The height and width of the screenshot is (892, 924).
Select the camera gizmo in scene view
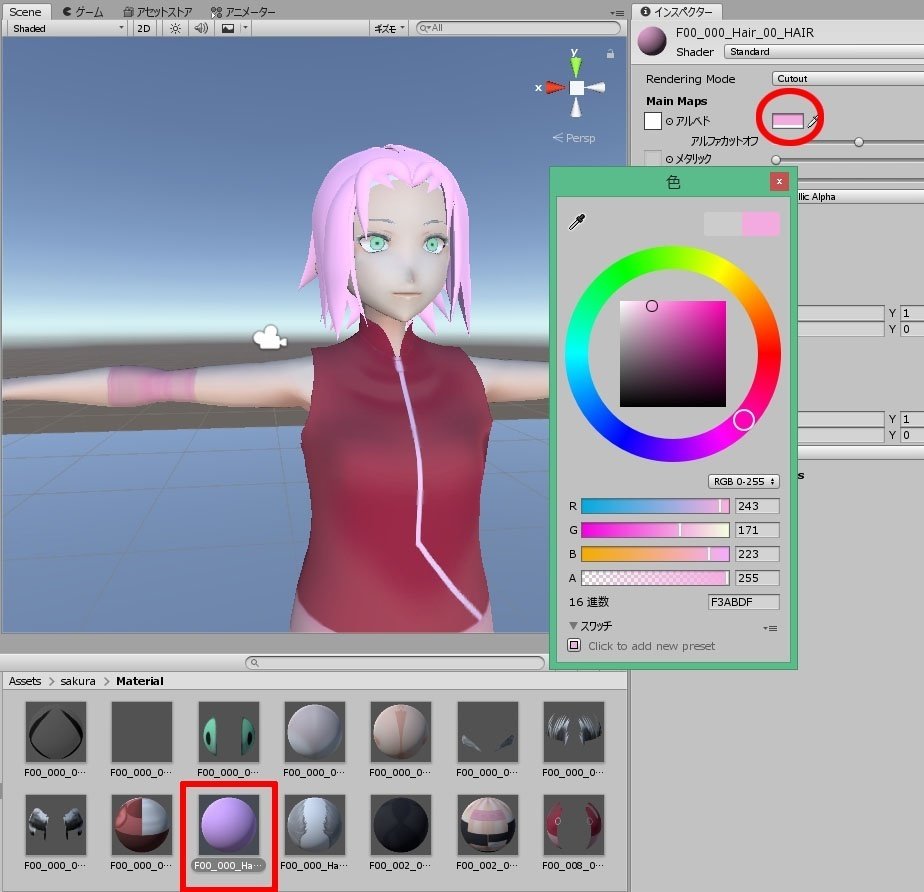click(269, 338)
